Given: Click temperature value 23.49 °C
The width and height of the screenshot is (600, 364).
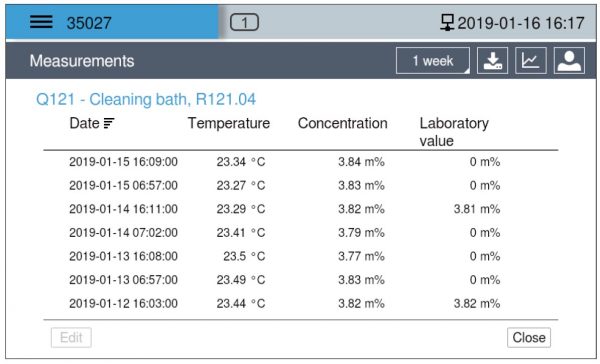Looking at the screenshot, I should click(x=241, y=280).
